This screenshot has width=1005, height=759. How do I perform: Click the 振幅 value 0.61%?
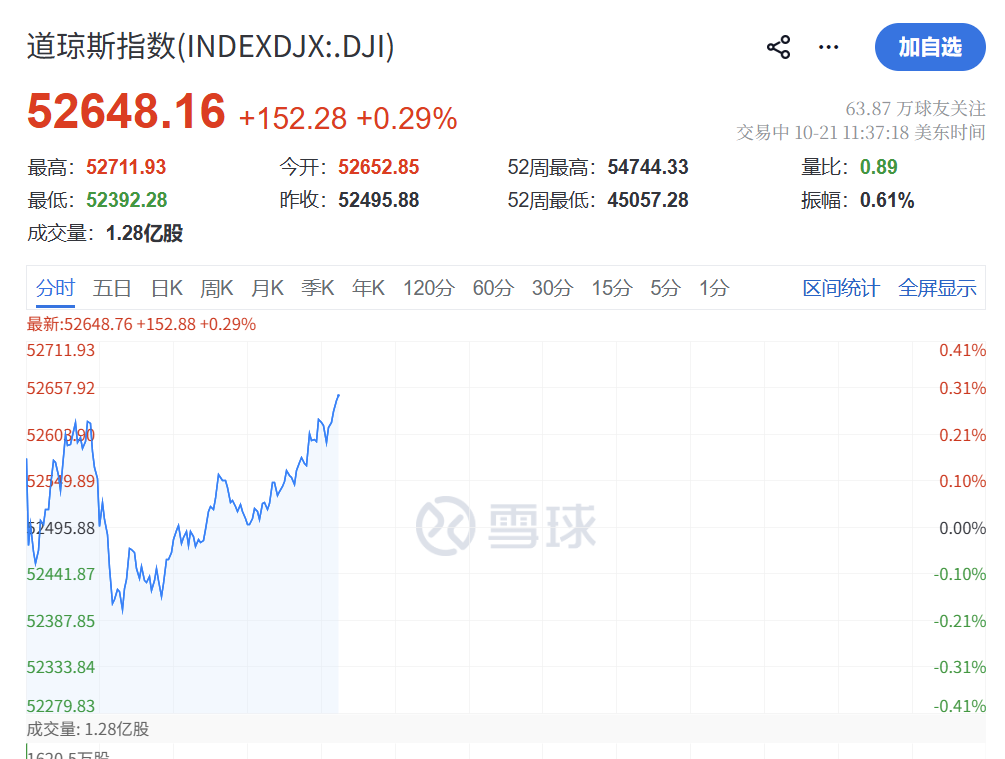point(887,200)
